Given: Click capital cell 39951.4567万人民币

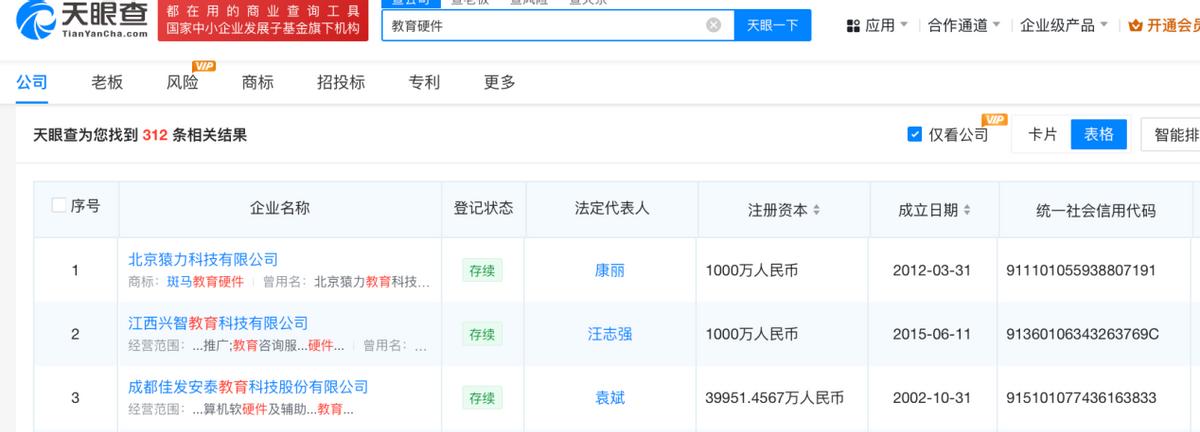Looking at the screenshot, I should (x=774, y=397).
